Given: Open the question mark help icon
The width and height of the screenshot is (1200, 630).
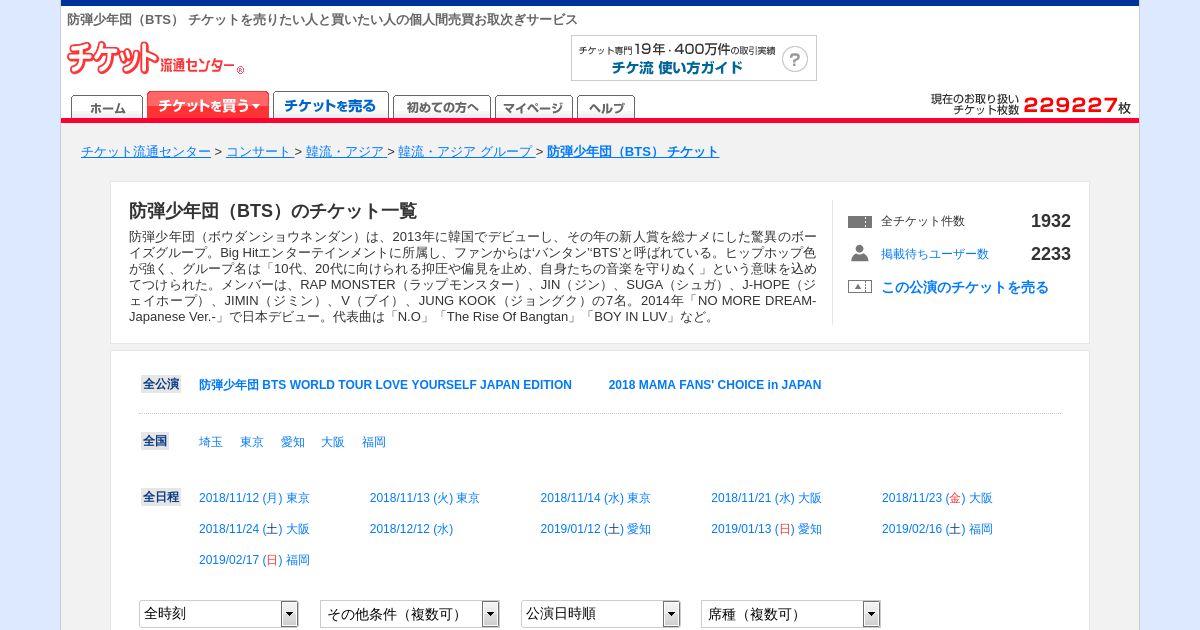Looking at the screenshot, I should 795,59.
